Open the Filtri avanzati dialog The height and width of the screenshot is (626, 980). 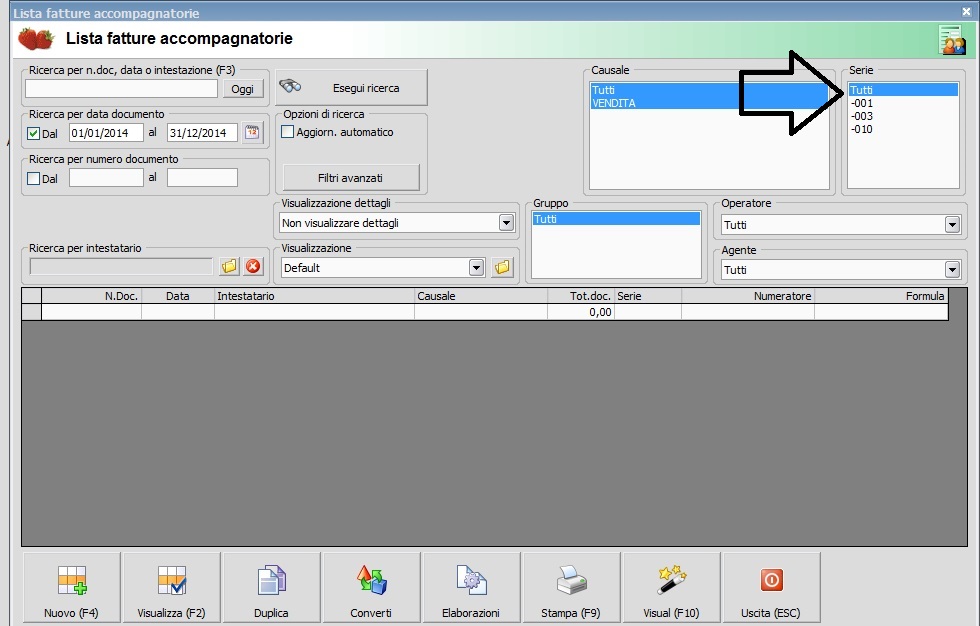[x=351, y=178]
